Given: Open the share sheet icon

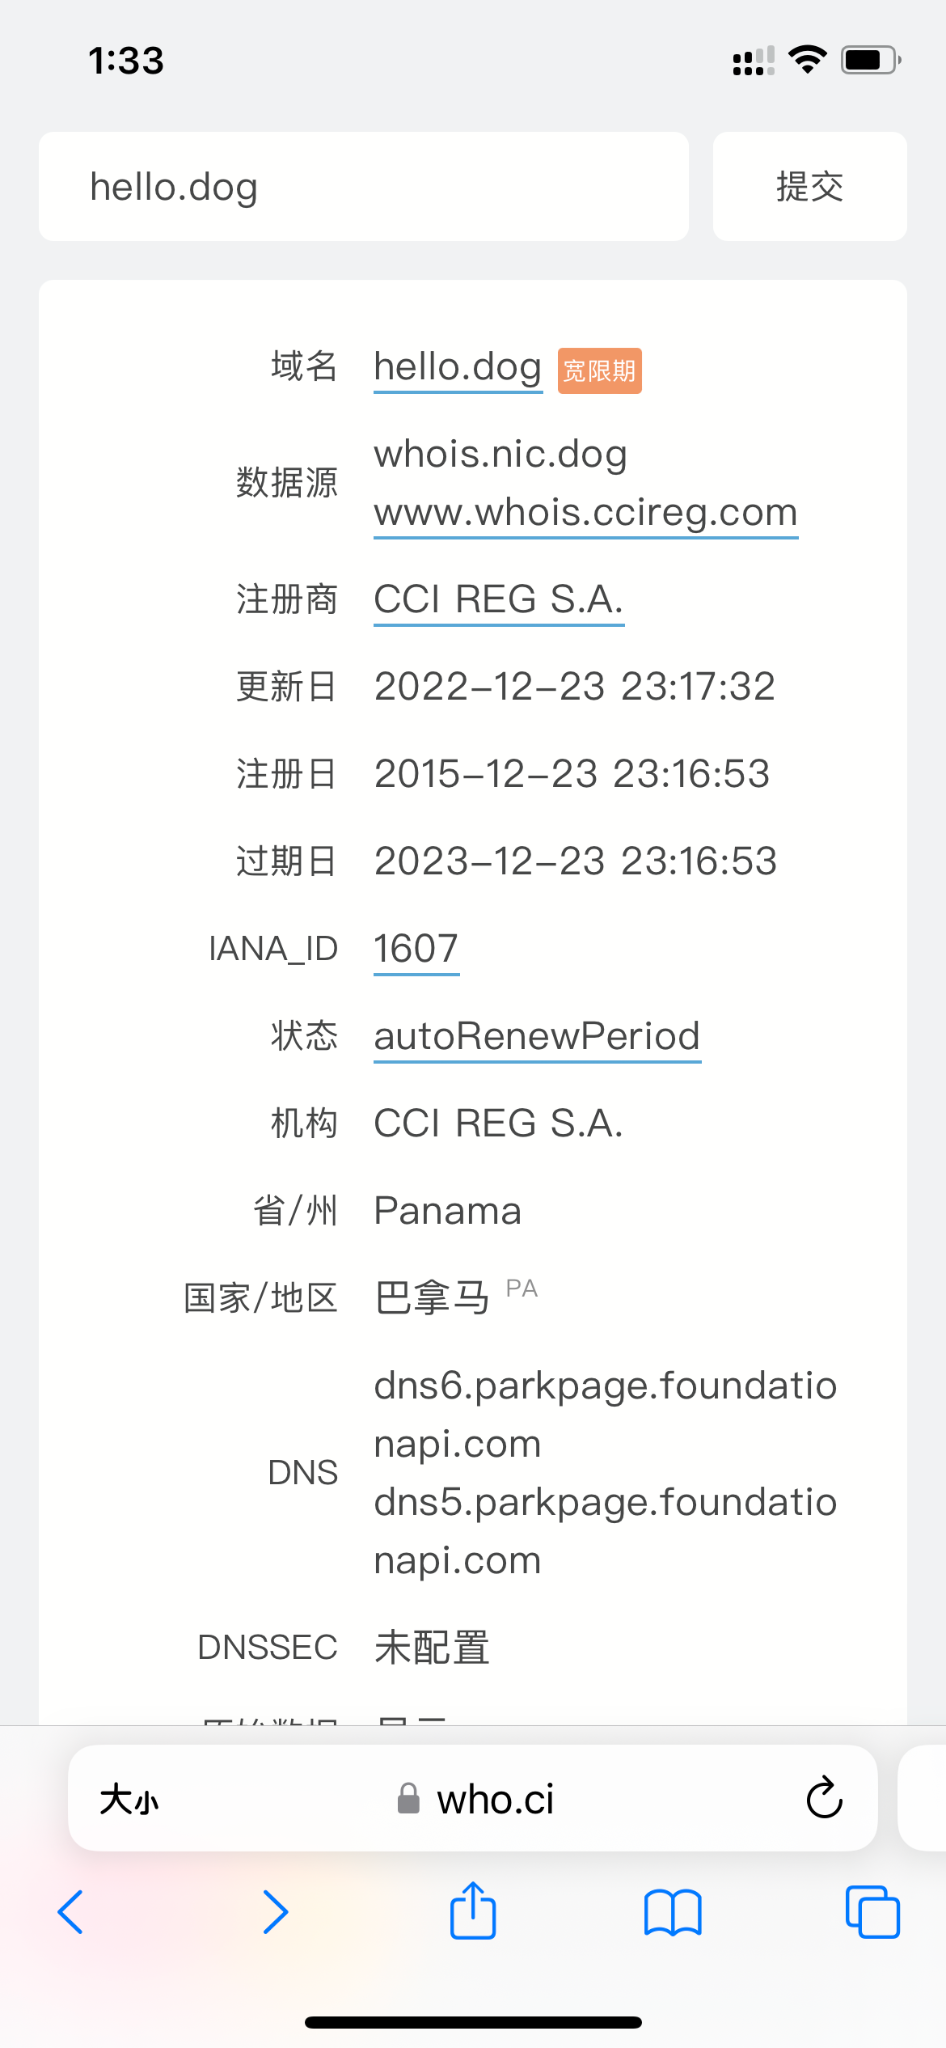Looking at the screenshot, I should click(x=473, y=1911).
